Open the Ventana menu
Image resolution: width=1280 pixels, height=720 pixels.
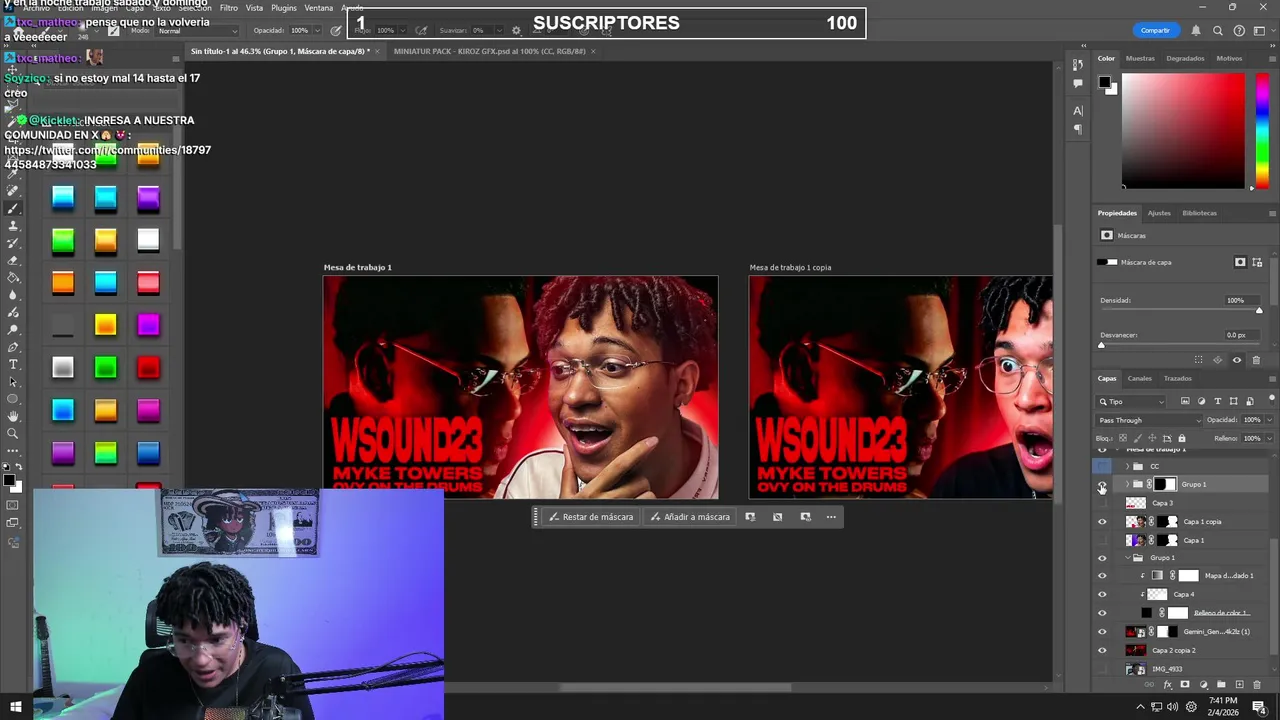click(318, 8)
